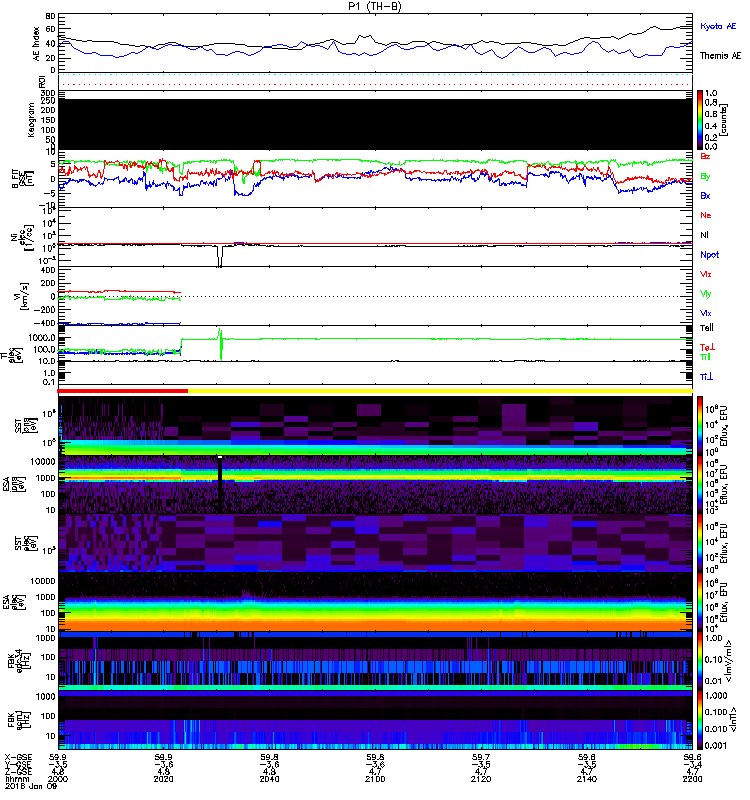
Task: Select the green Viy velocity legend label
Action: [x=706, y=293]
